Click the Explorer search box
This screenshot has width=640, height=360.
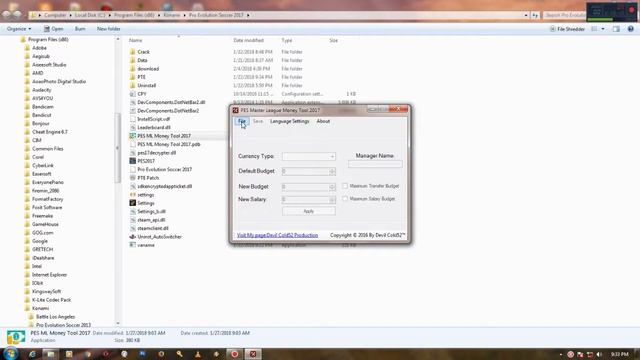tap(564, 15)
